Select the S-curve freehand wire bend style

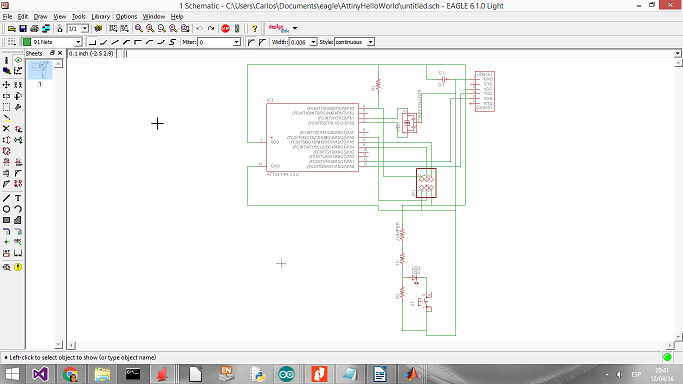[172, 42]
